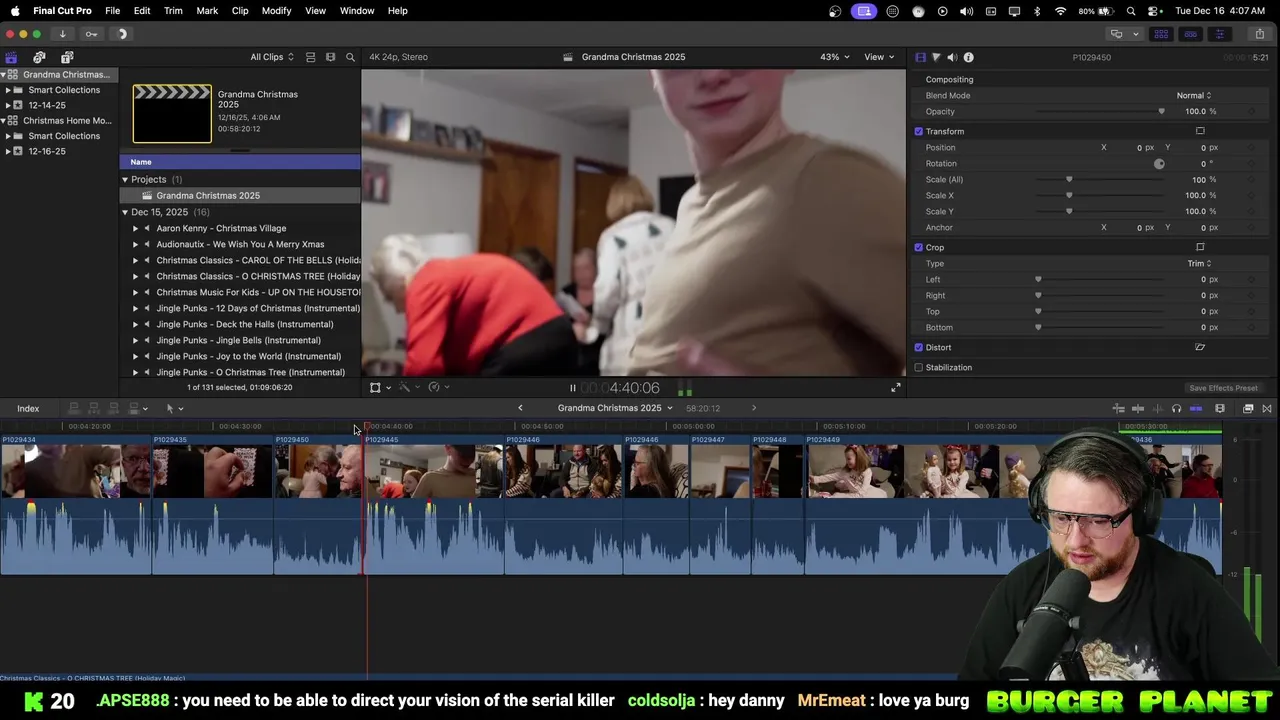The image size is (1280, 720).
Task: Open the Crop Type Trim dropdown
Action: click(1199, 263)
